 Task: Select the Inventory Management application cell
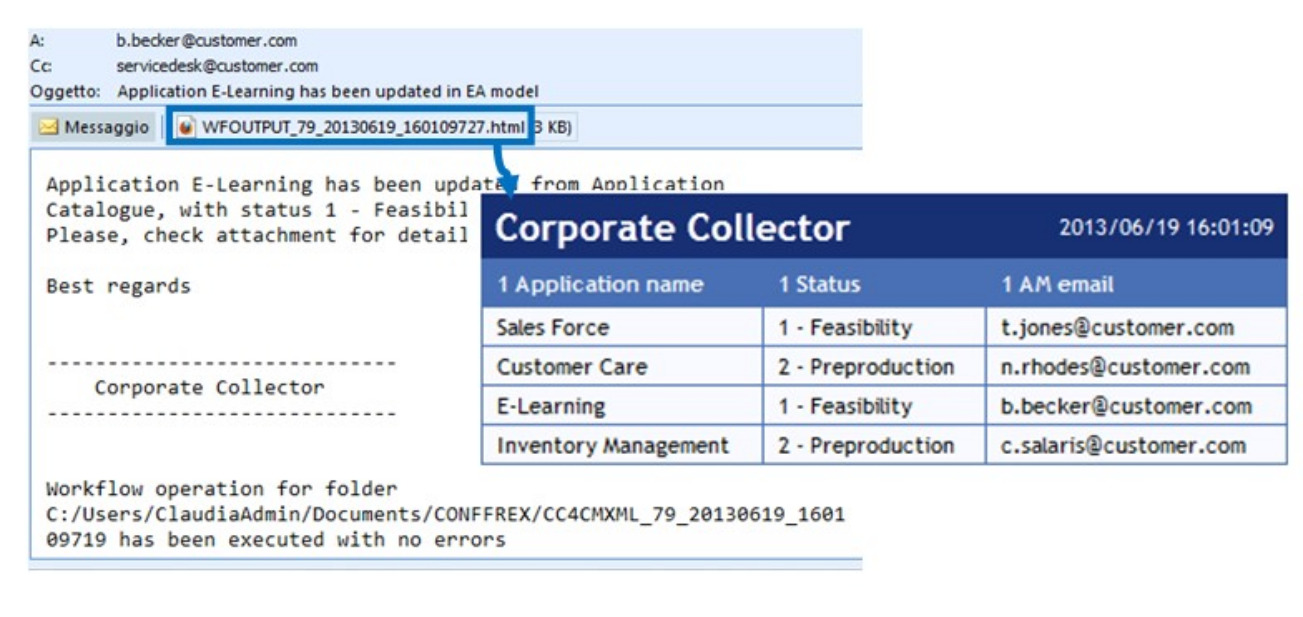click(x=613, y=446)
